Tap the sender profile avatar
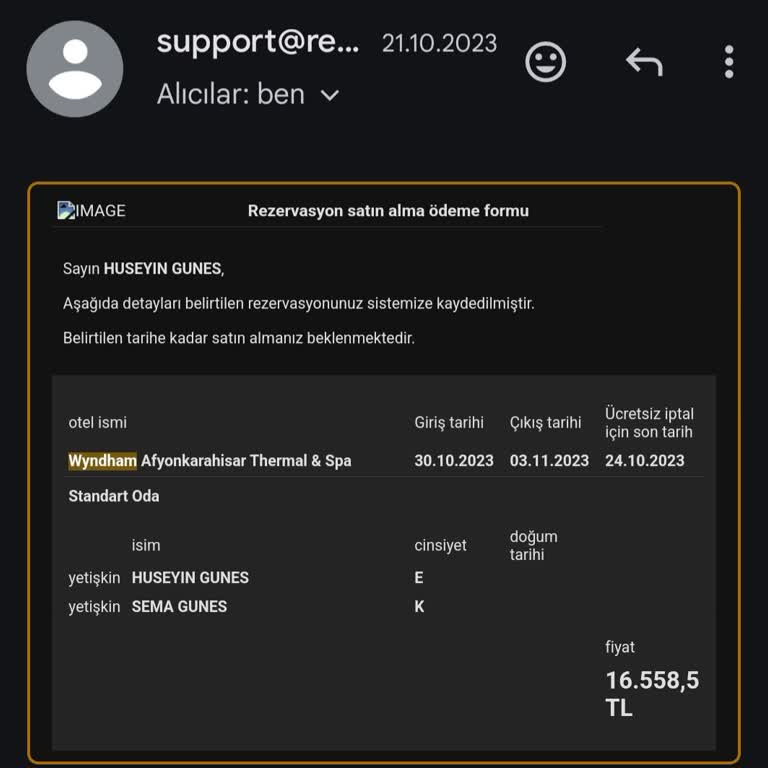The height and width of the screenshot is (768, 768). point(75,68)
